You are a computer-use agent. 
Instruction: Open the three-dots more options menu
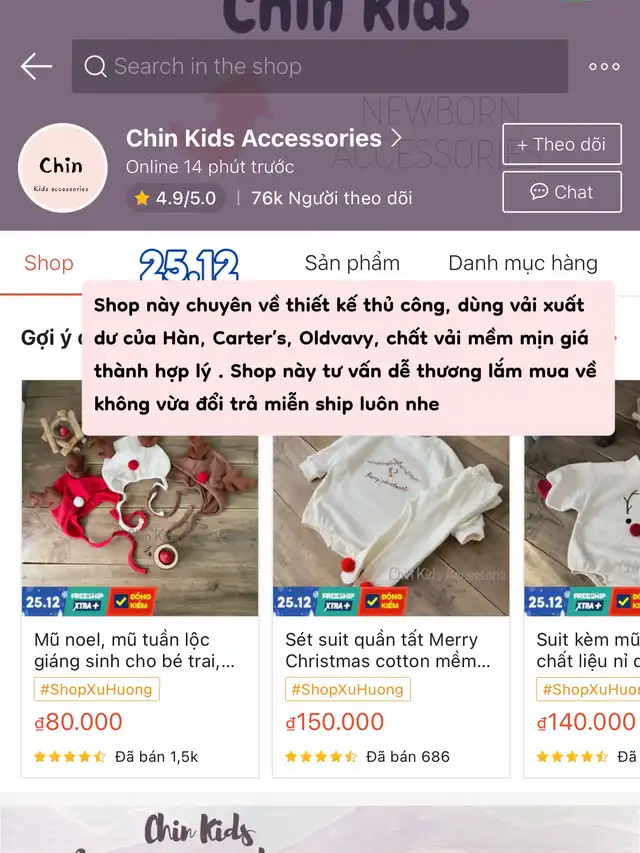[604, 66]
